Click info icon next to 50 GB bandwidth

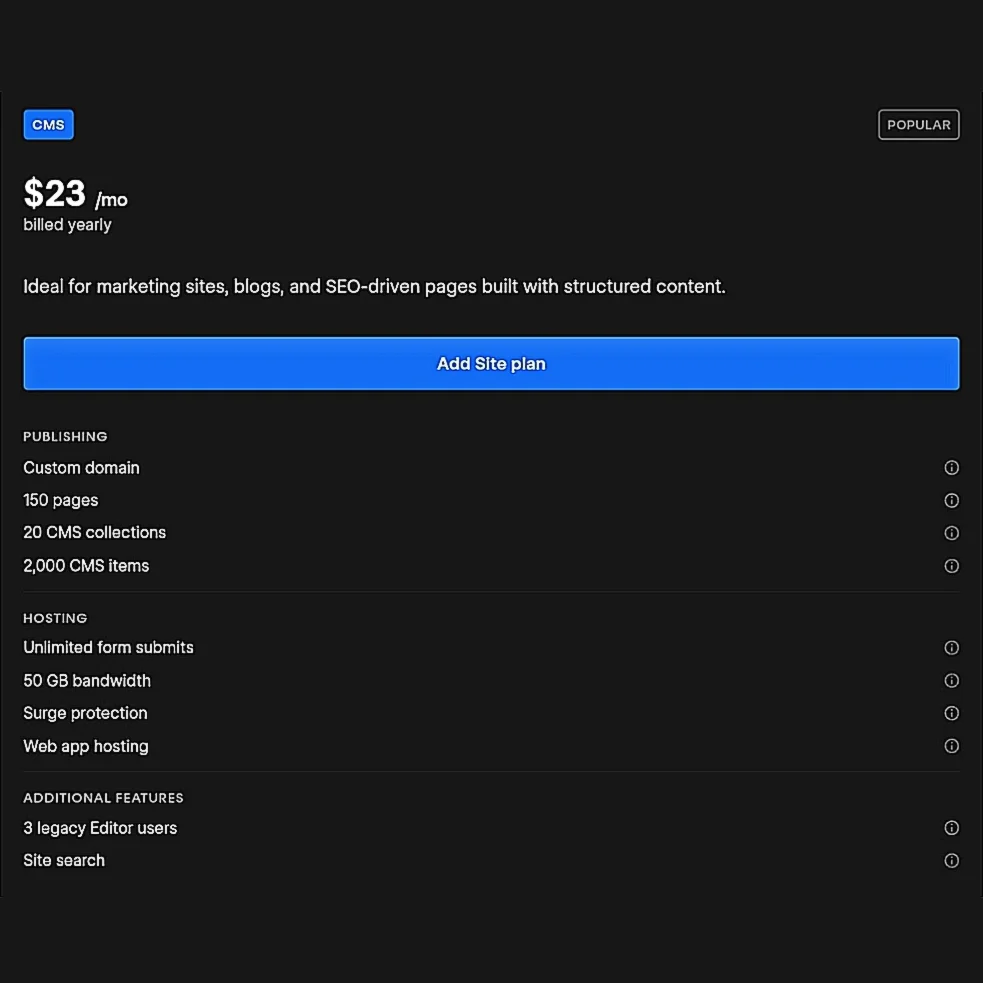click(951, 681)
